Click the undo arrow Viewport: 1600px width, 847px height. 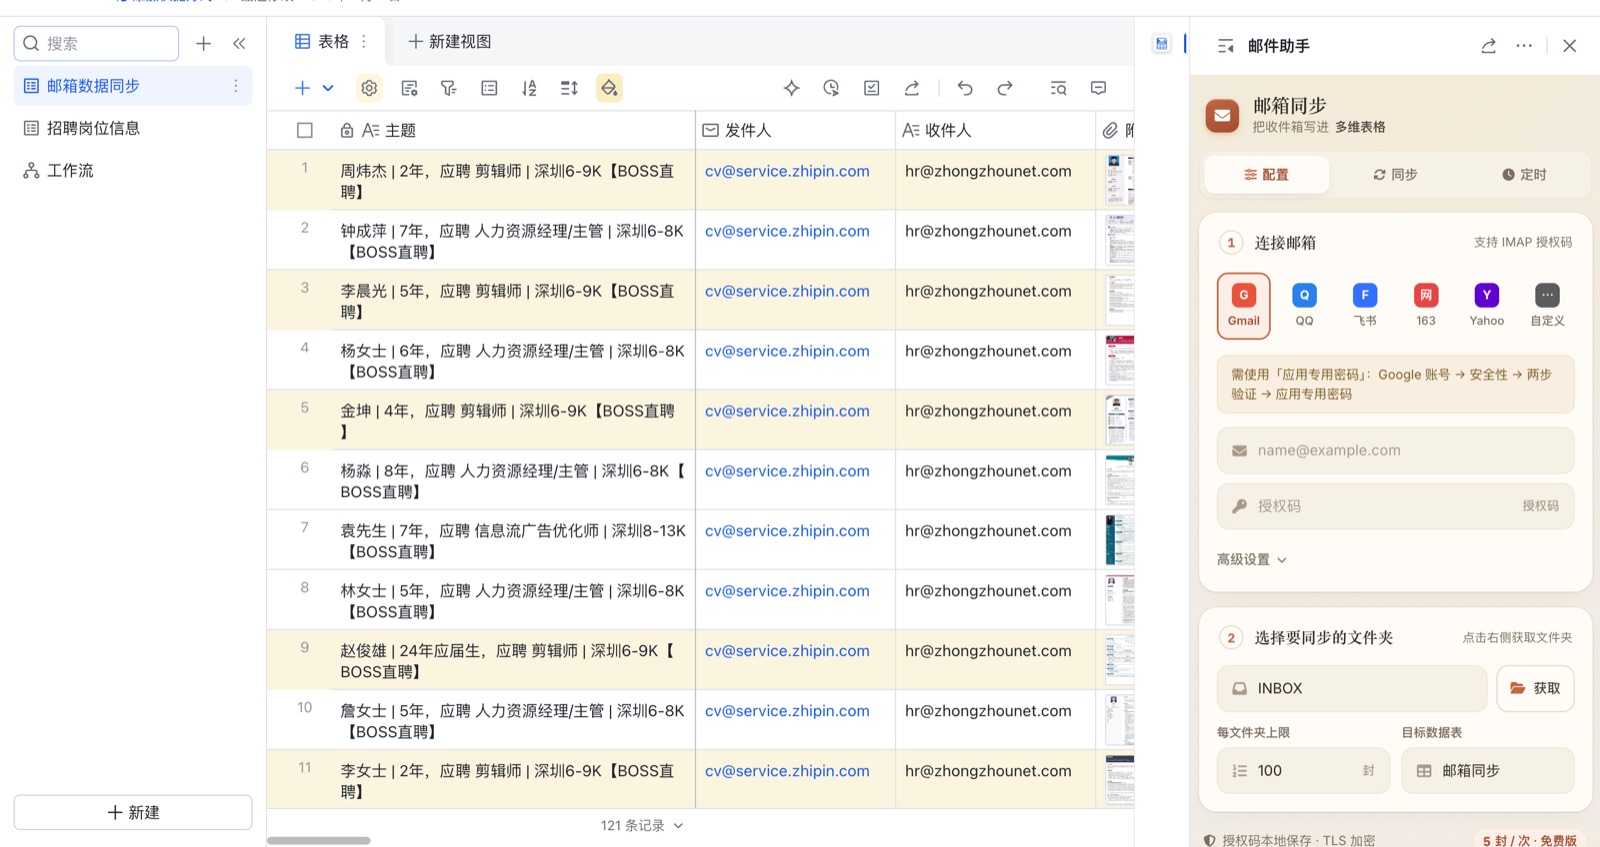click(x=965, y=88)
